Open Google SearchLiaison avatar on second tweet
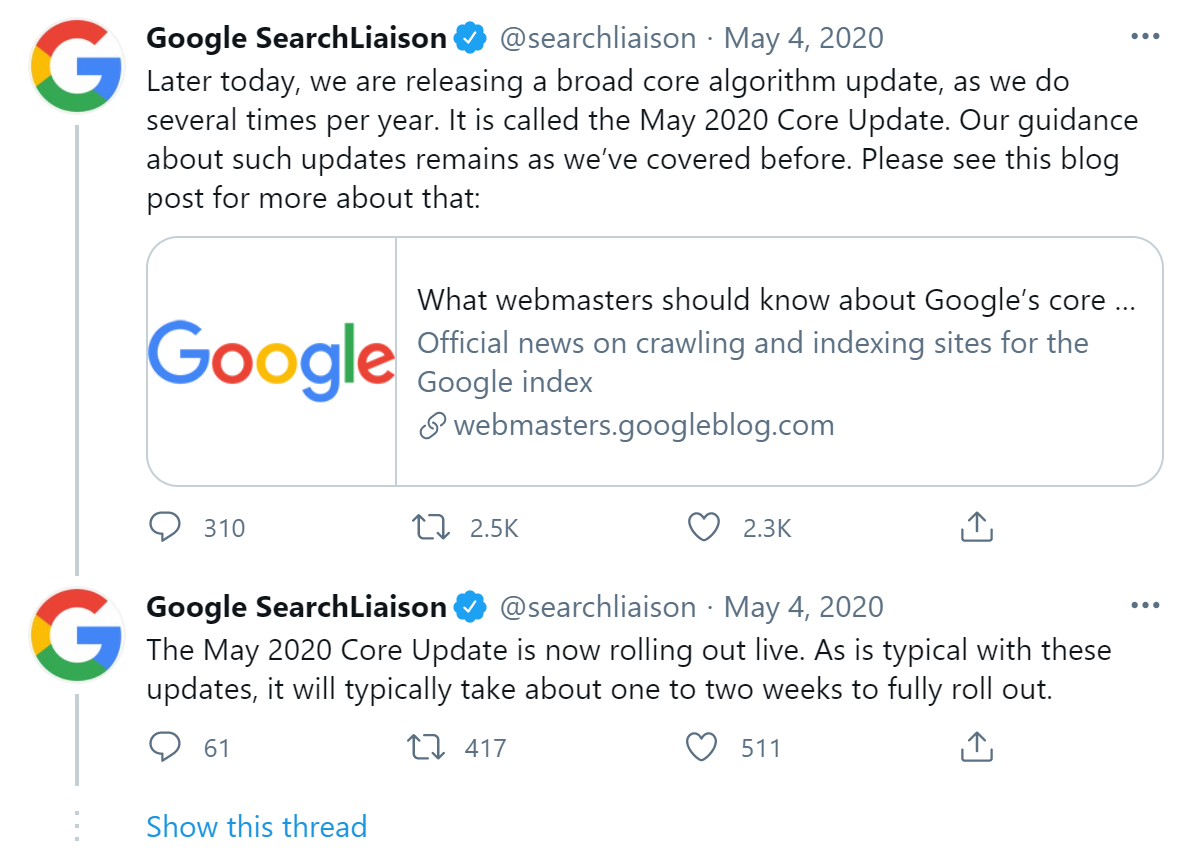 pos(77,634)
